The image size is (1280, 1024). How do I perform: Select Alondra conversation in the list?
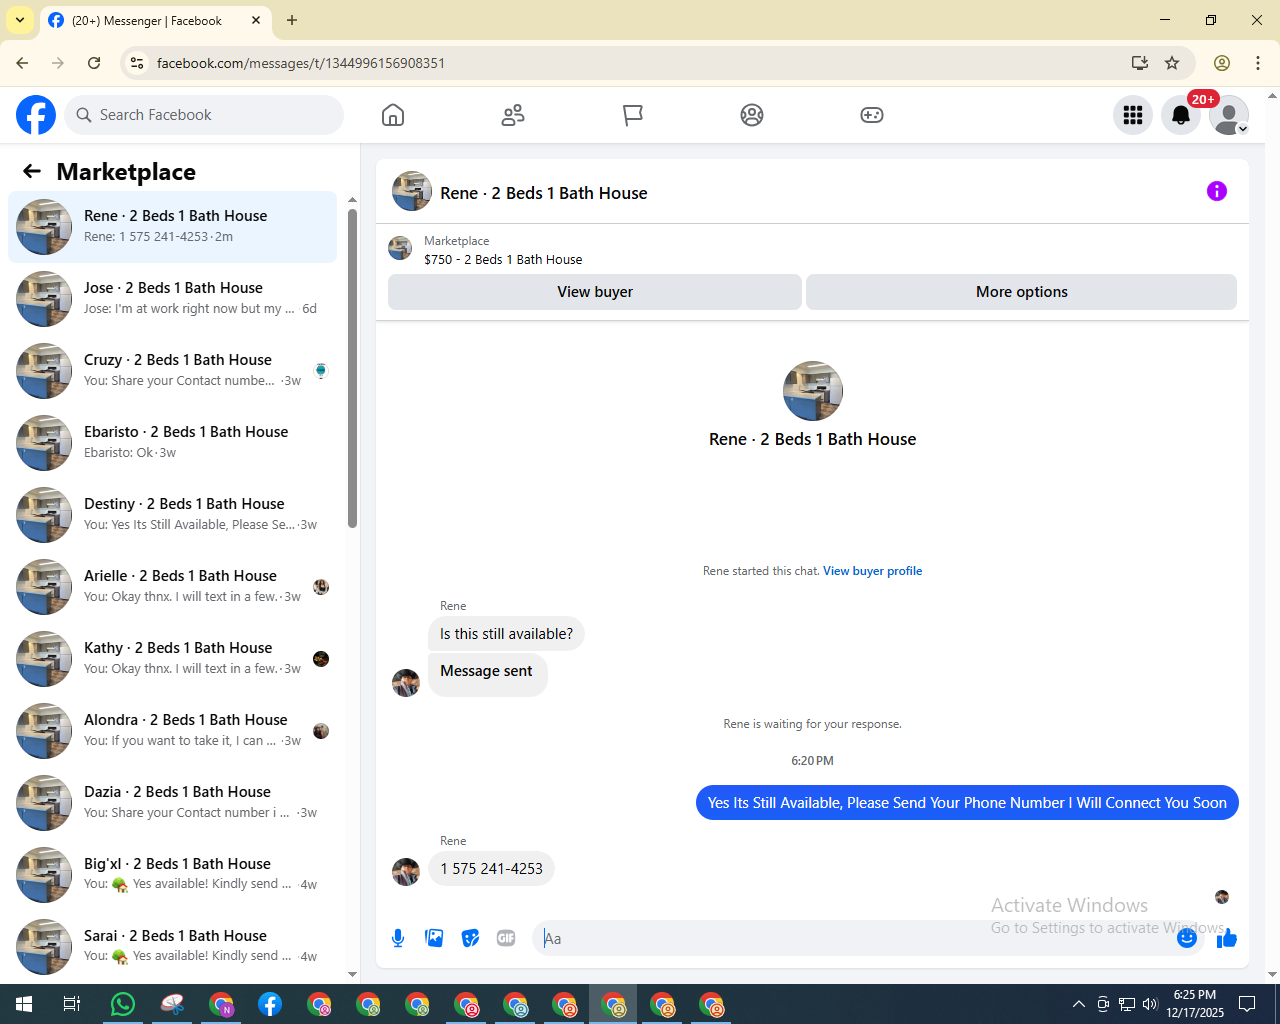pos(172,731)
